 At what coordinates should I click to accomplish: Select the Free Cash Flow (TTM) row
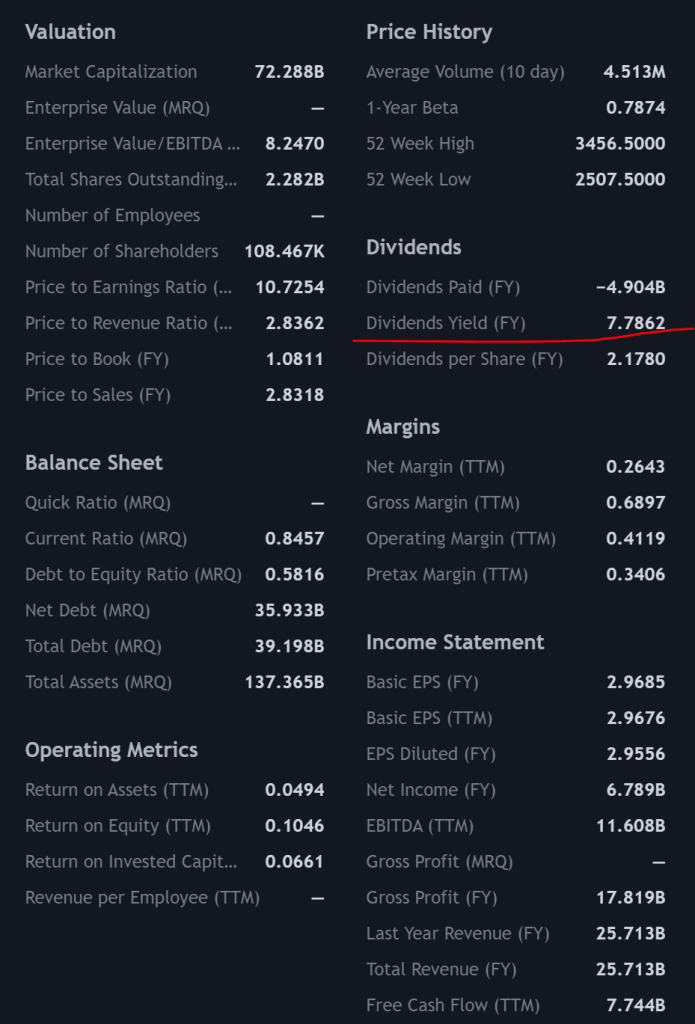point(516,1006)
